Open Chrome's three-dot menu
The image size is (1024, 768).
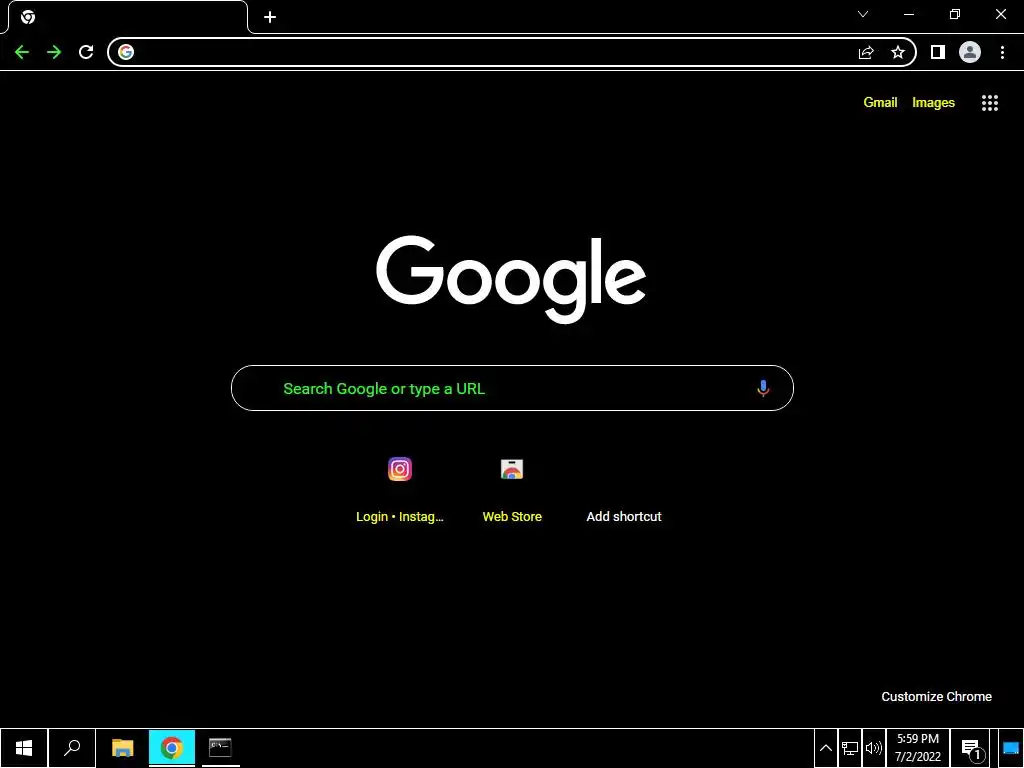[x=1002, y=52]
